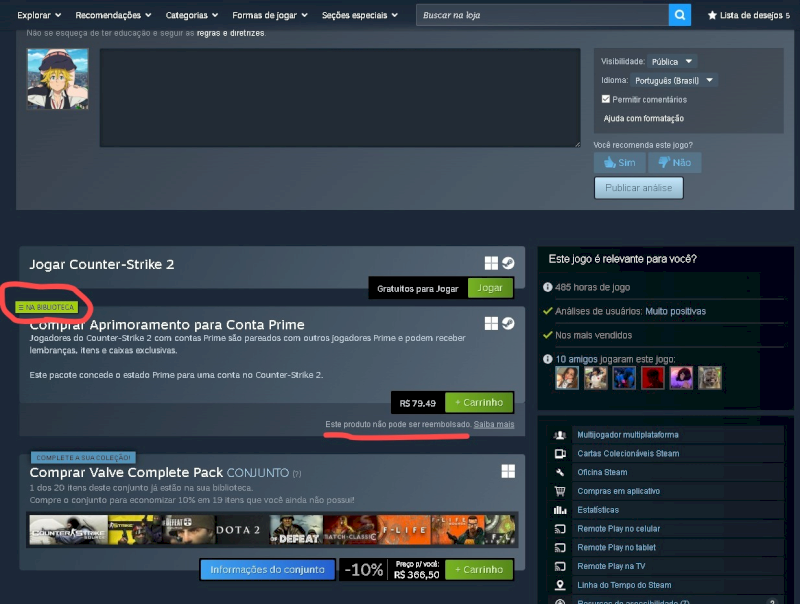Screen dimensions: 800x604
Task: Open Remote Play na TV link
Action: click(611, 566)
